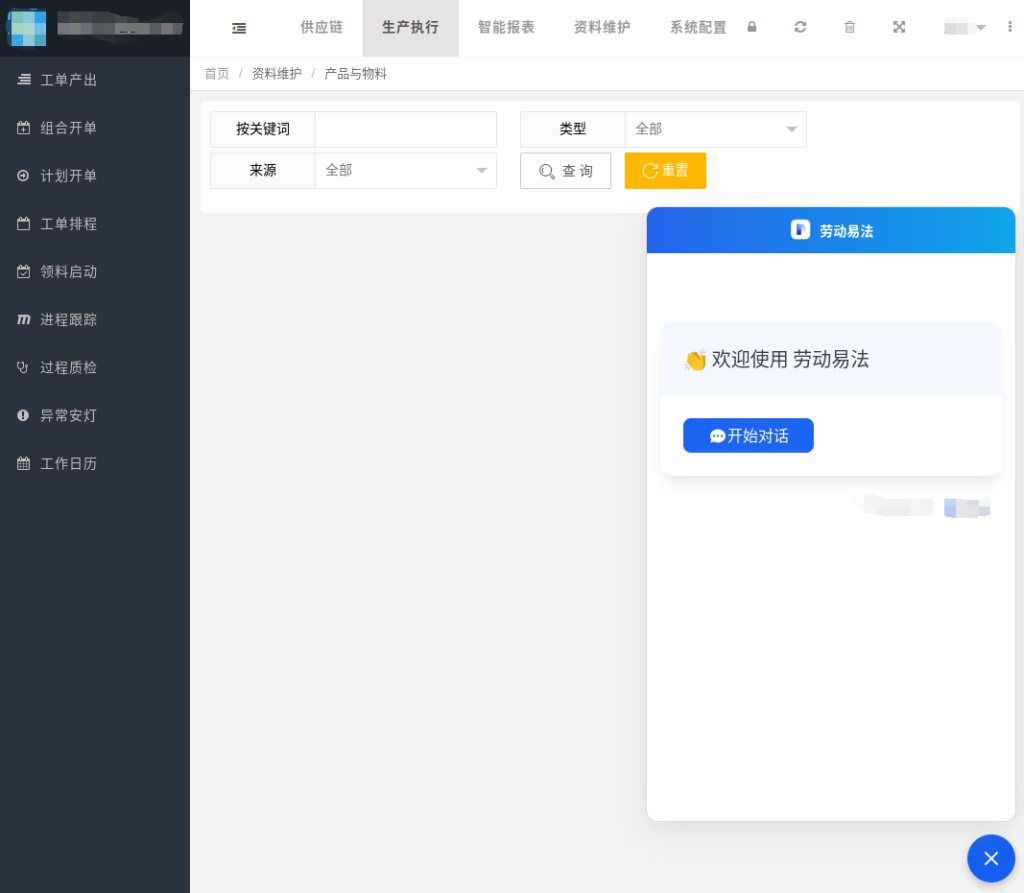
Task: Click the lock screen icon
Action: pyautogui.click(x=752, y=27)
